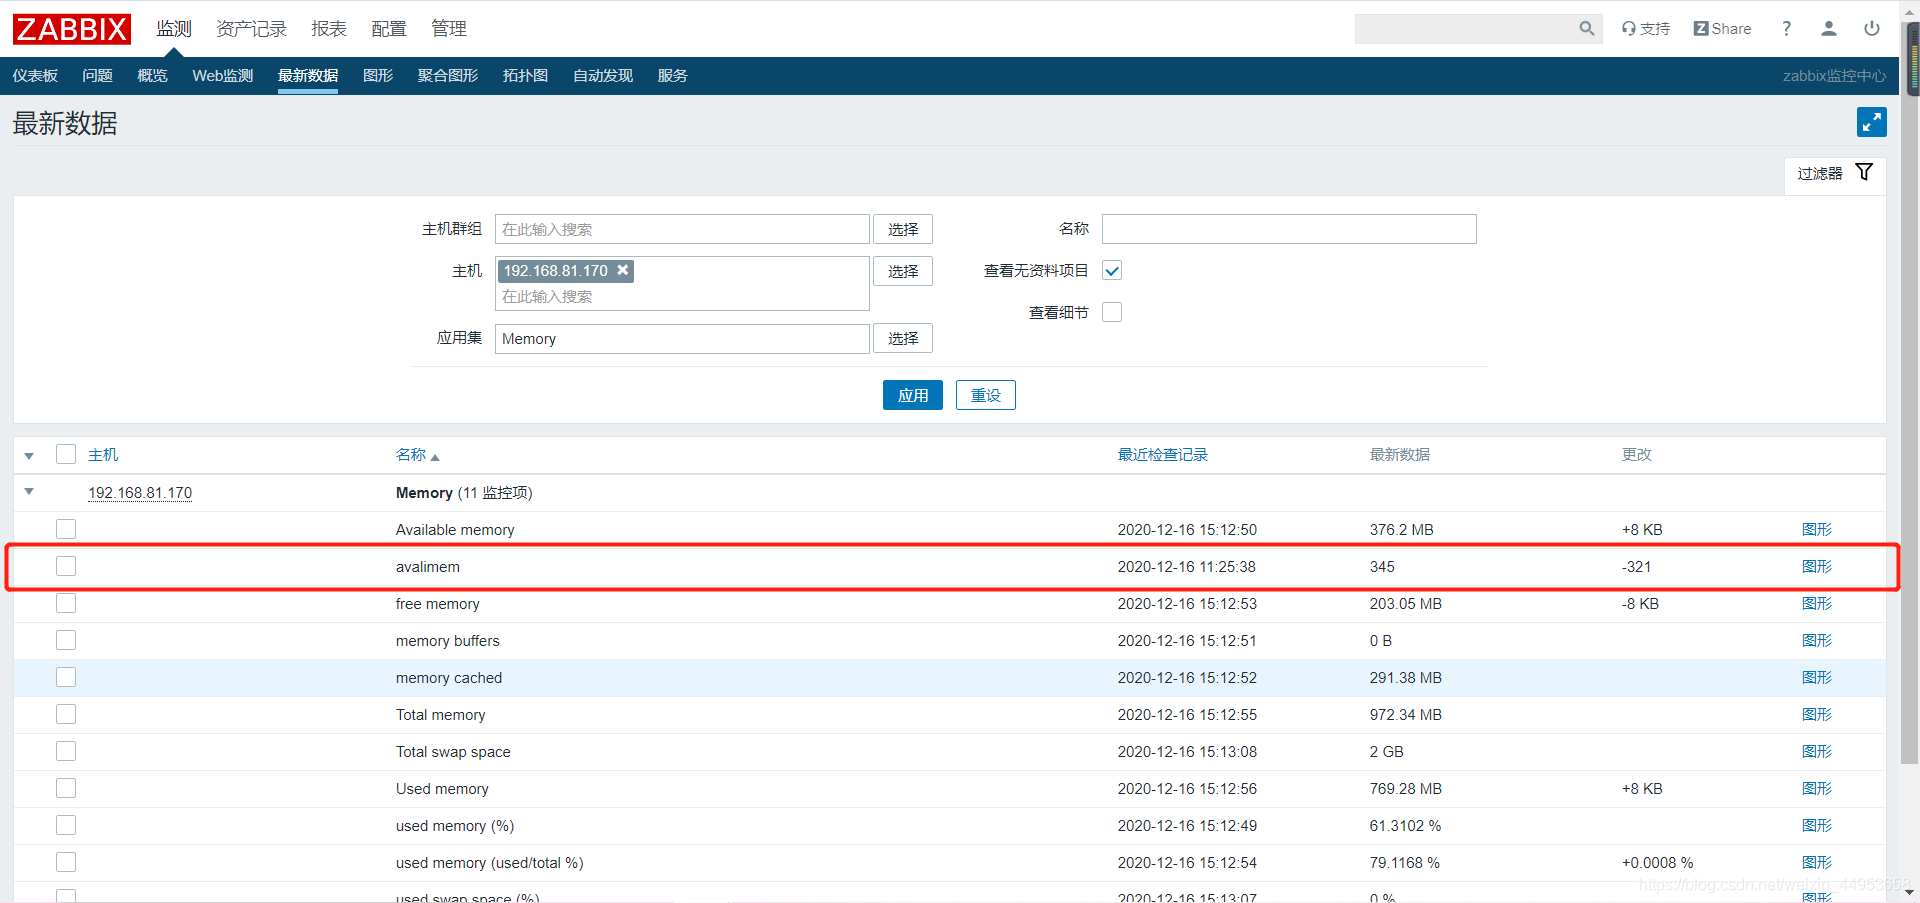Toggle the filter funnel tab
The width and height of the screenshot is (1920, 903).
(1835, 173)
